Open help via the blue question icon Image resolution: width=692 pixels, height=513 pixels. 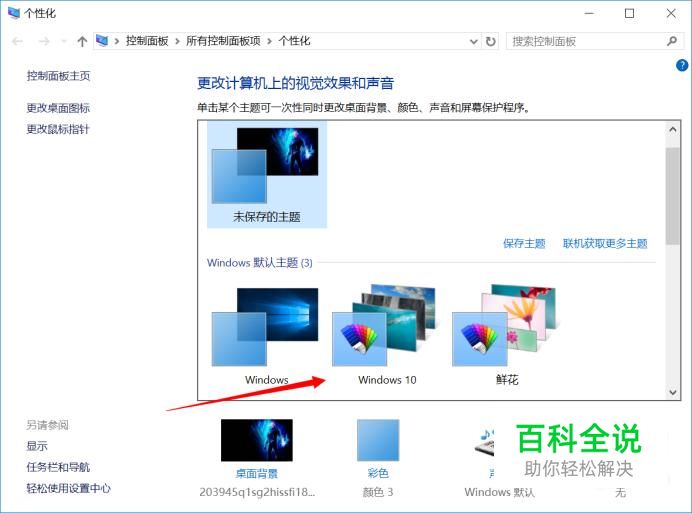(x=682, y=65)
